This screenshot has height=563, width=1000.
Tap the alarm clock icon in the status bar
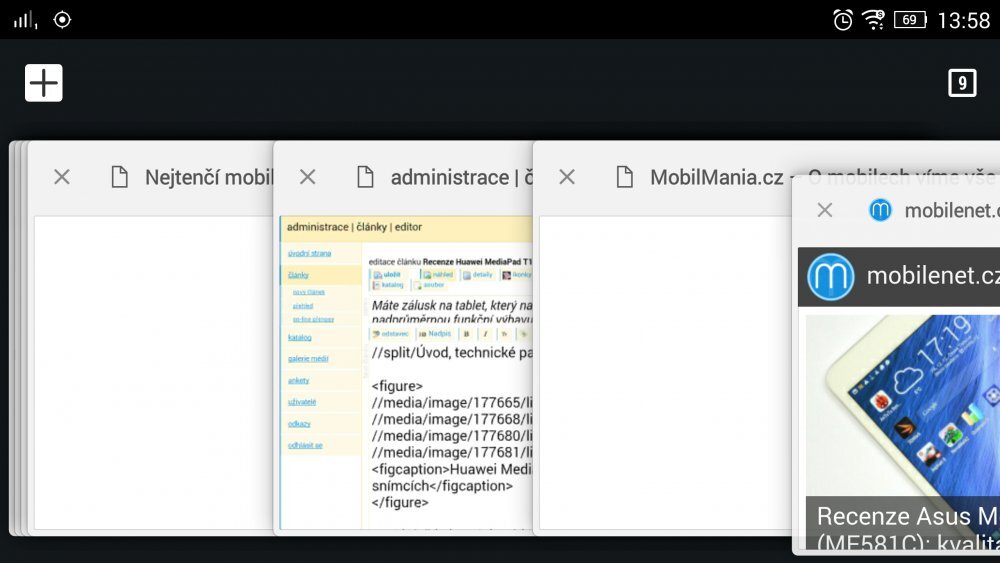tap(843, 20)
